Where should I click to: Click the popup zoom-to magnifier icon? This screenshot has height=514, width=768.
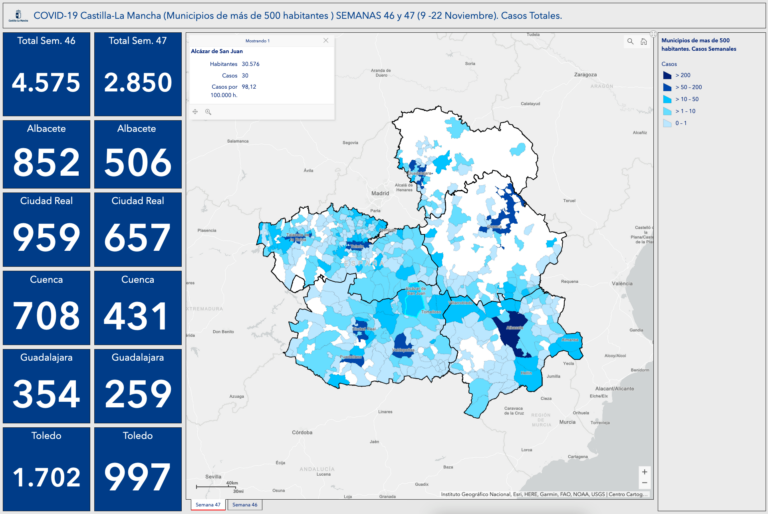point(208,111)
